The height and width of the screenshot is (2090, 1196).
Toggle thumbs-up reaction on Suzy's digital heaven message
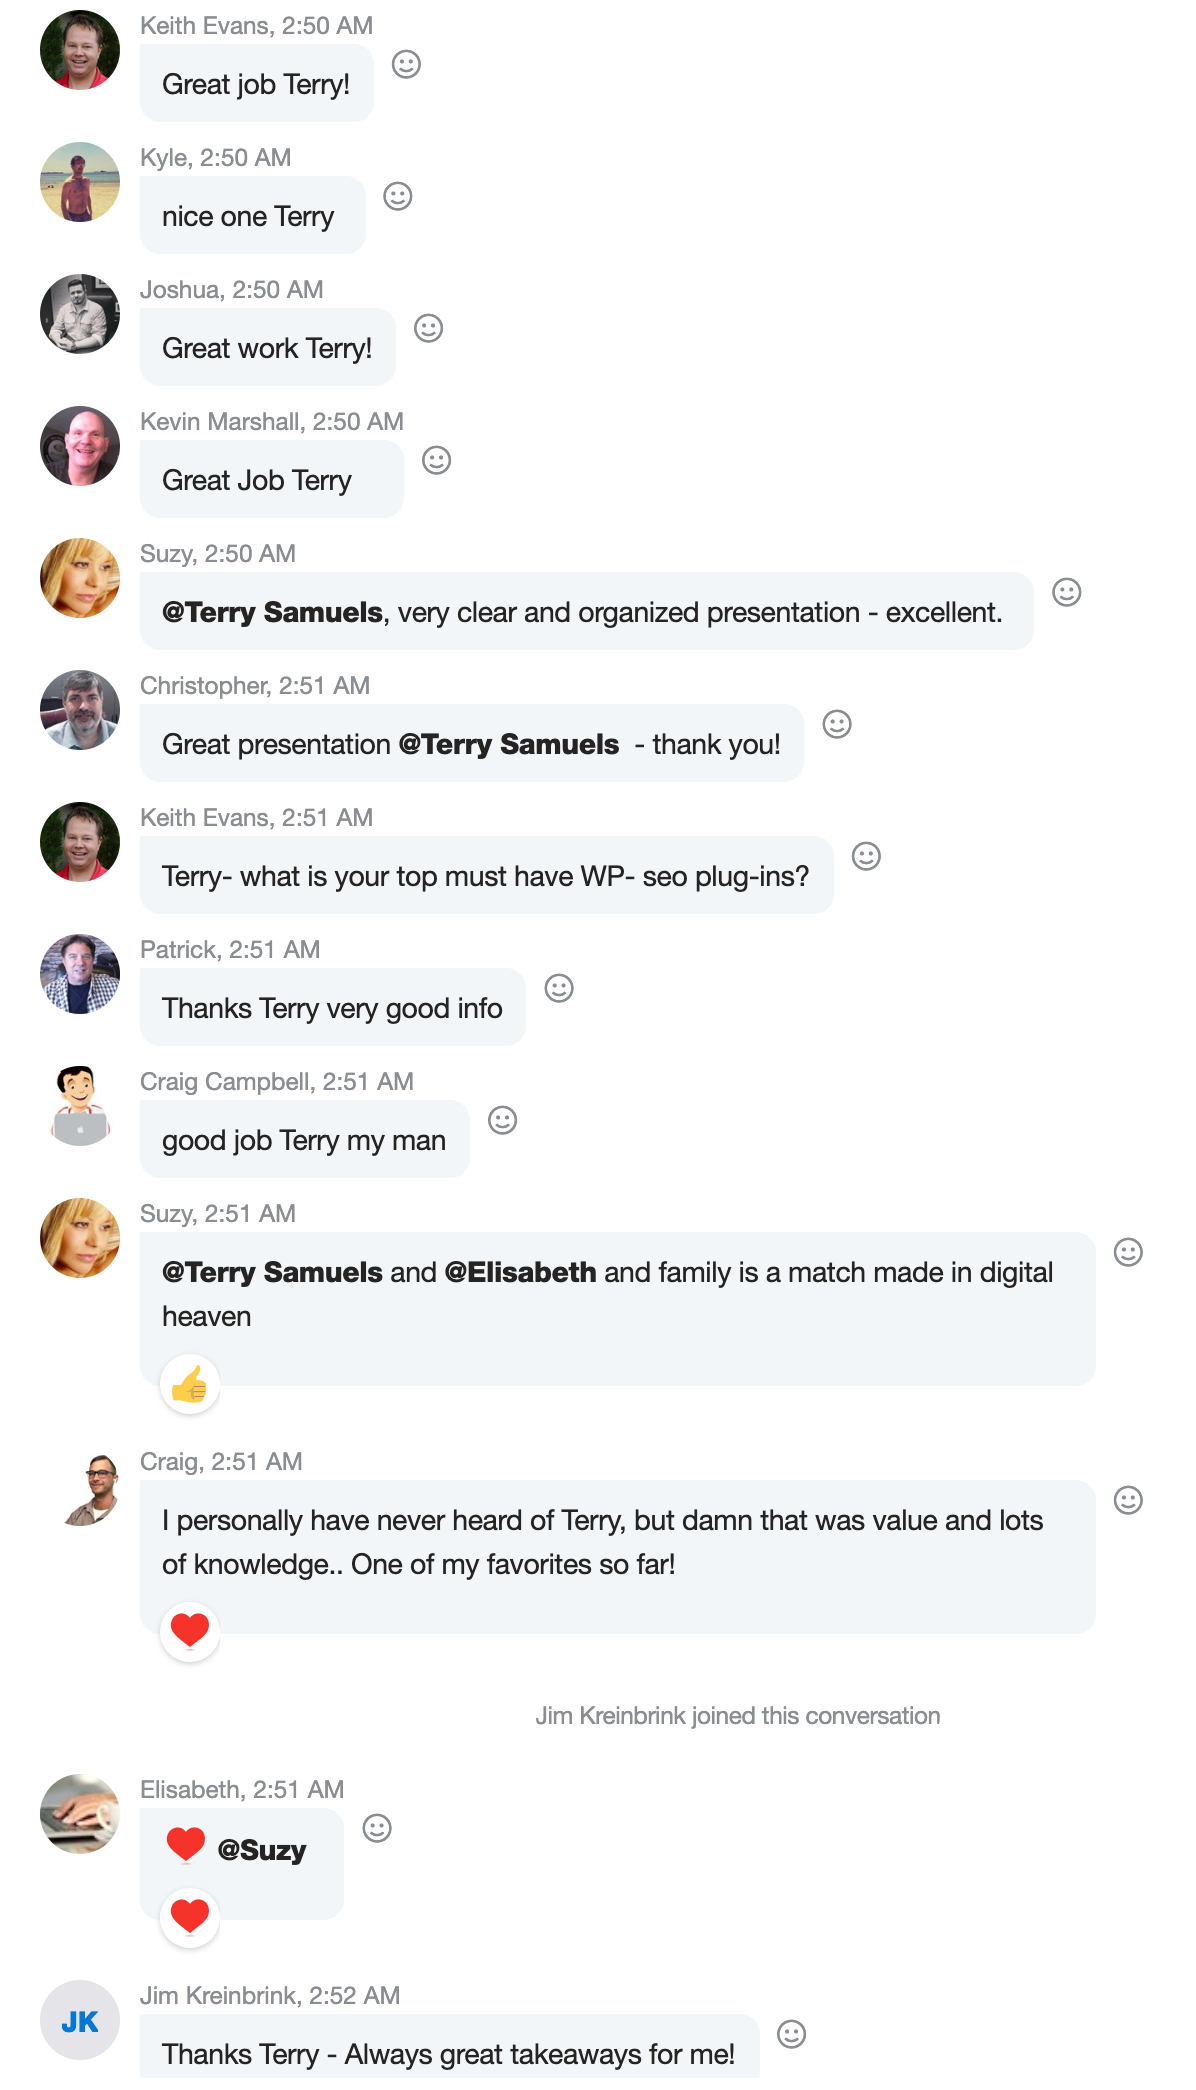(190, 1385)
